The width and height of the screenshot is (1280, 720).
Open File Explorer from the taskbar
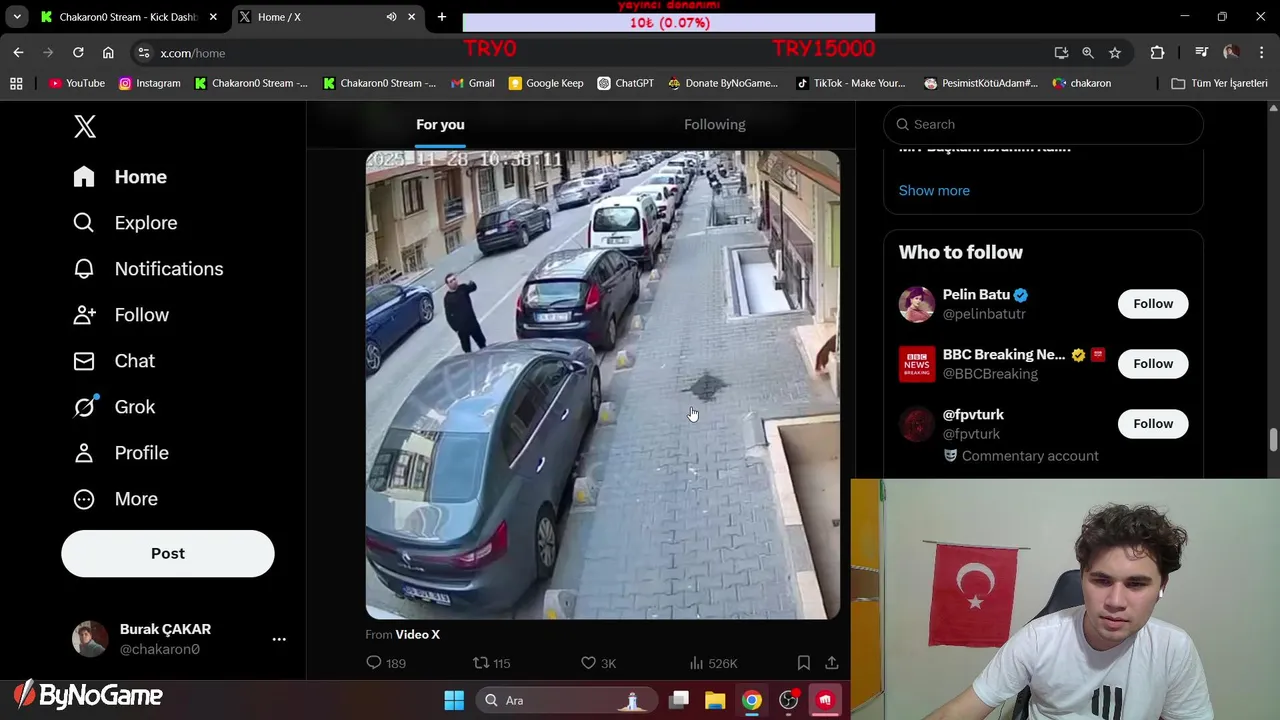715,700
